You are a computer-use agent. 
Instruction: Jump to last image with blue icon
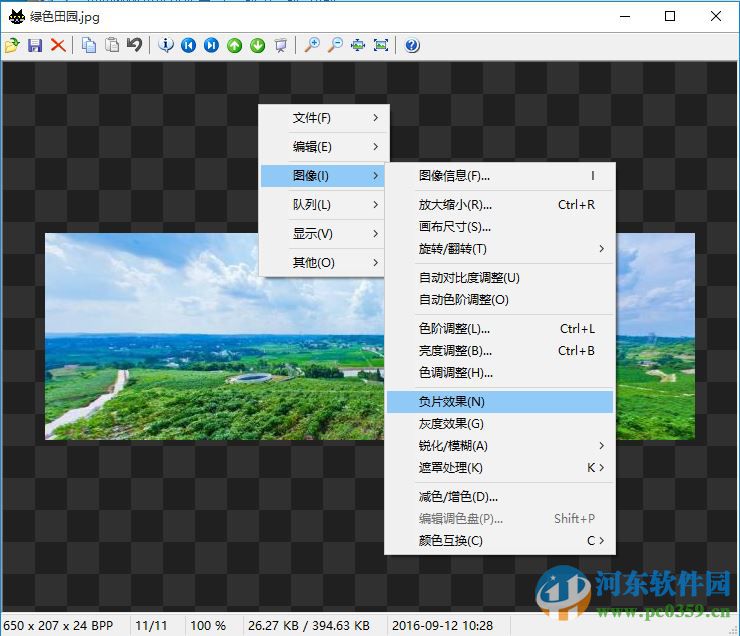tap(211, 45)
